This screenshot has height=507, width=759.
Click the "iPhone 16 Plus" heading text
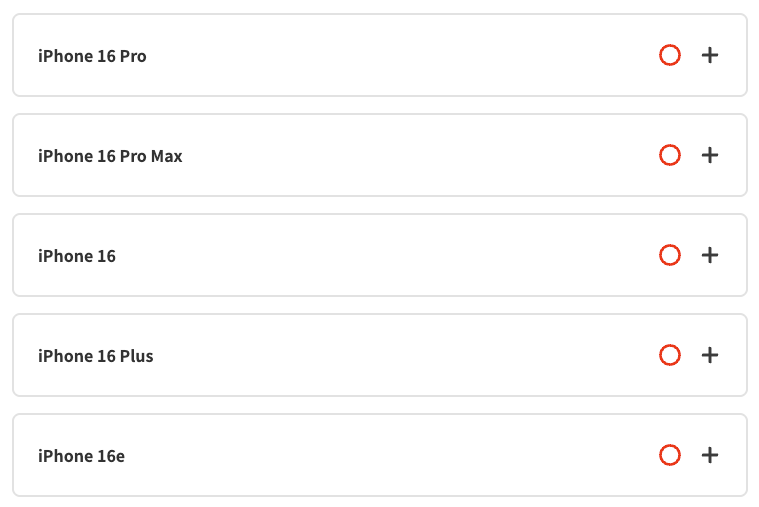coord(96,357)
